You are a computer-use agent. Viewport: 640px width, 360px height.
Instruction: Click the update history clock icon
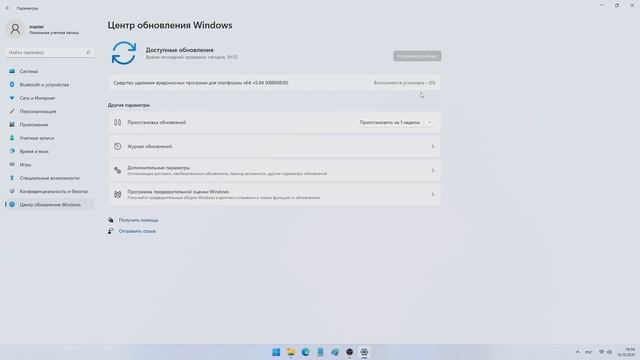(118, 147)
